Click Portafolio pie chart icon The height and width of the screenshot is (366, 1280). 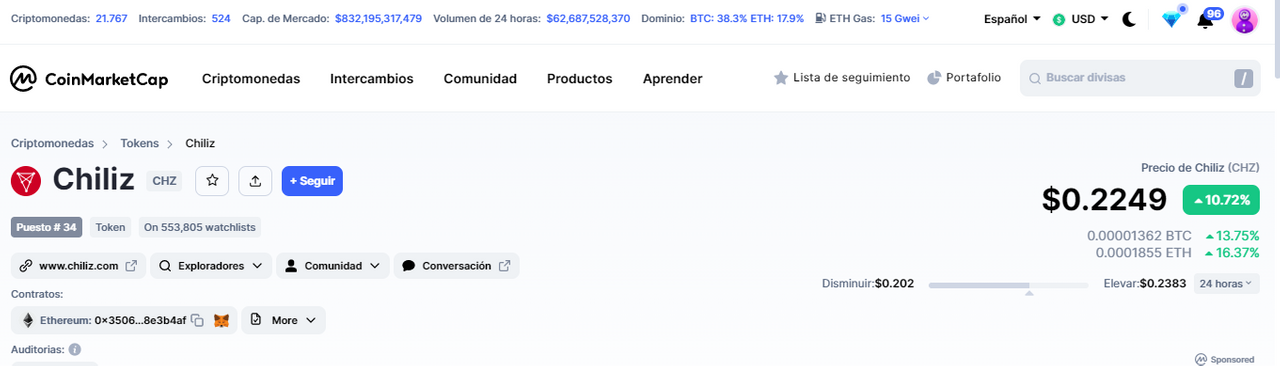point(934,77)
